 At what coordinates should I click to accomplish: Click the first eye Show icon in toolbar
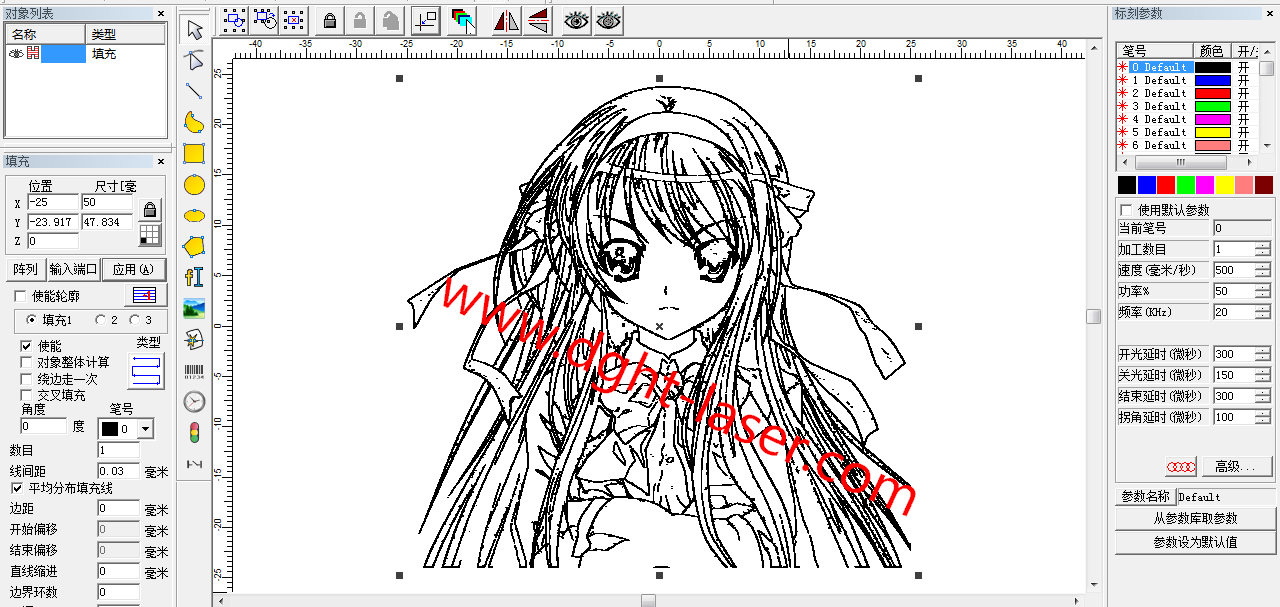click(x=576, y=19)
